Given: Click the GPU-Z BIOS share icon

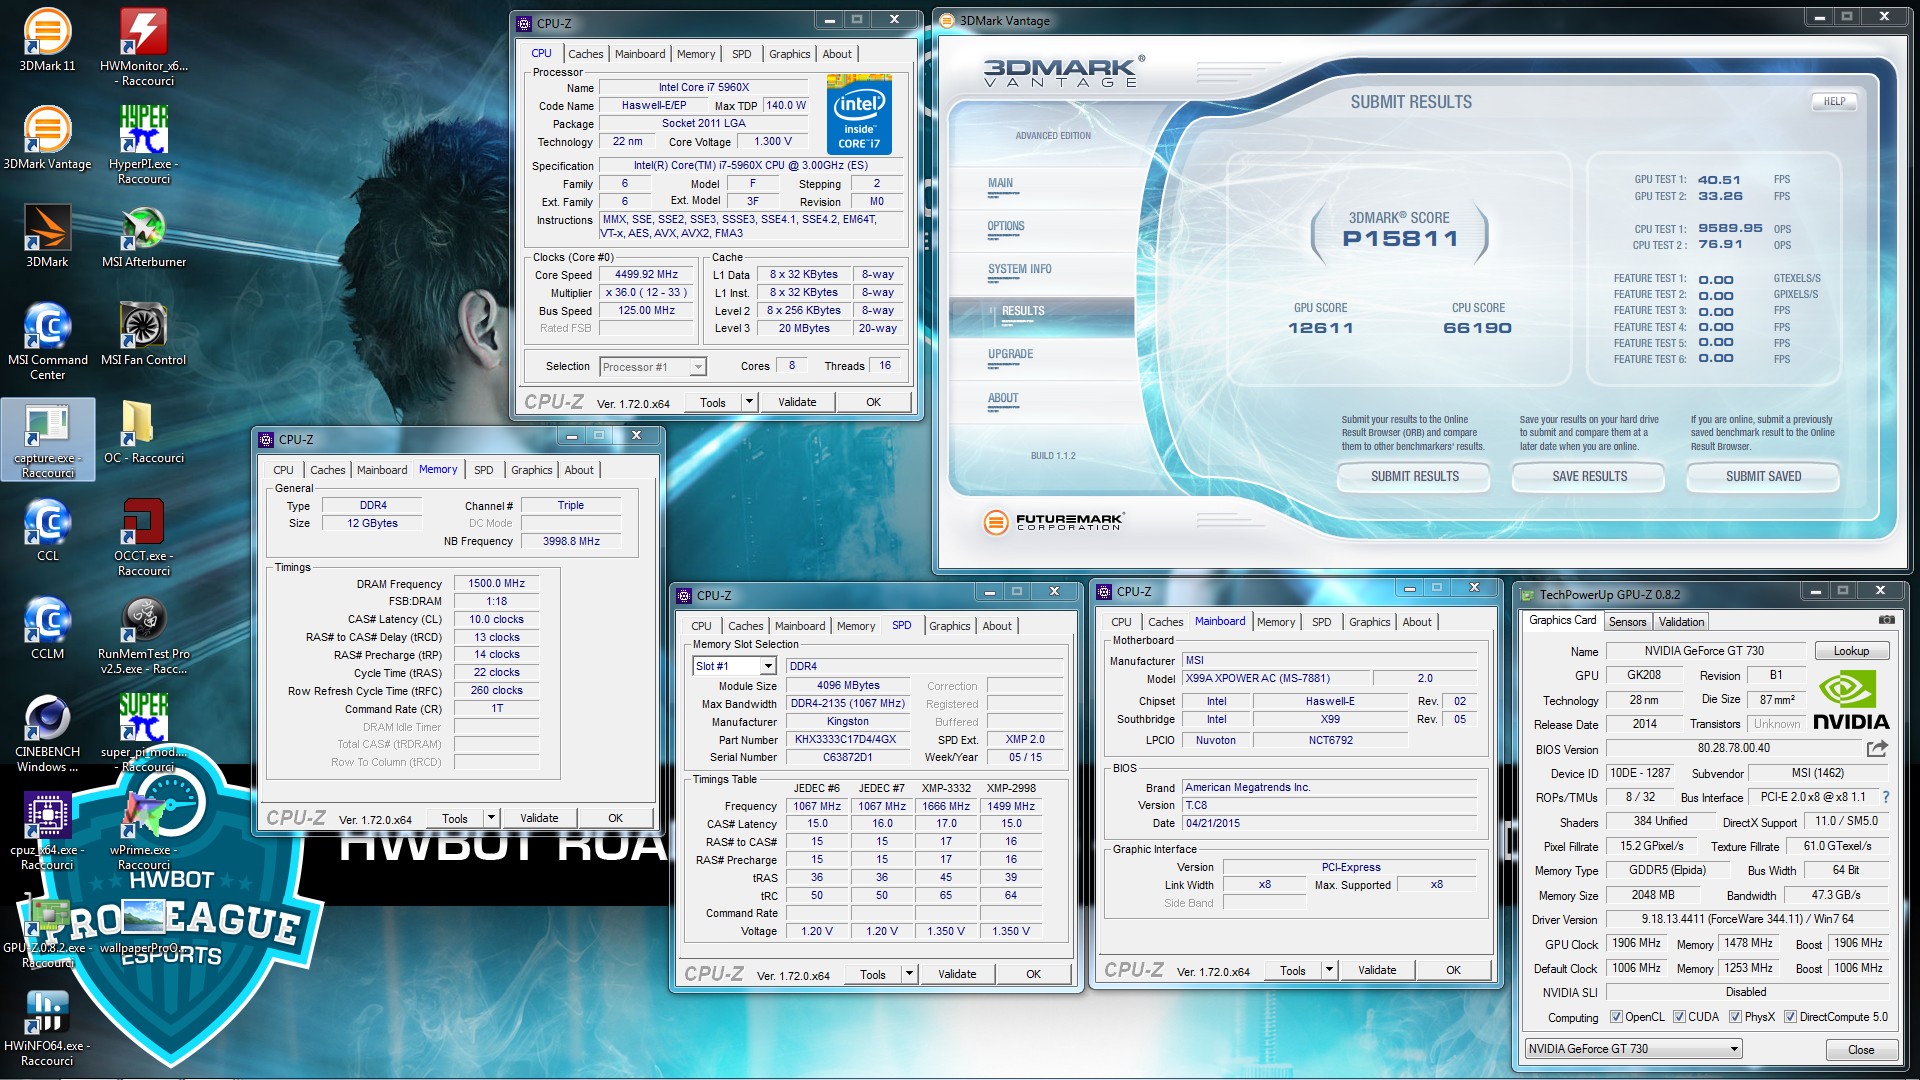Looking at the screenshot, I should tap(1877, 748).
